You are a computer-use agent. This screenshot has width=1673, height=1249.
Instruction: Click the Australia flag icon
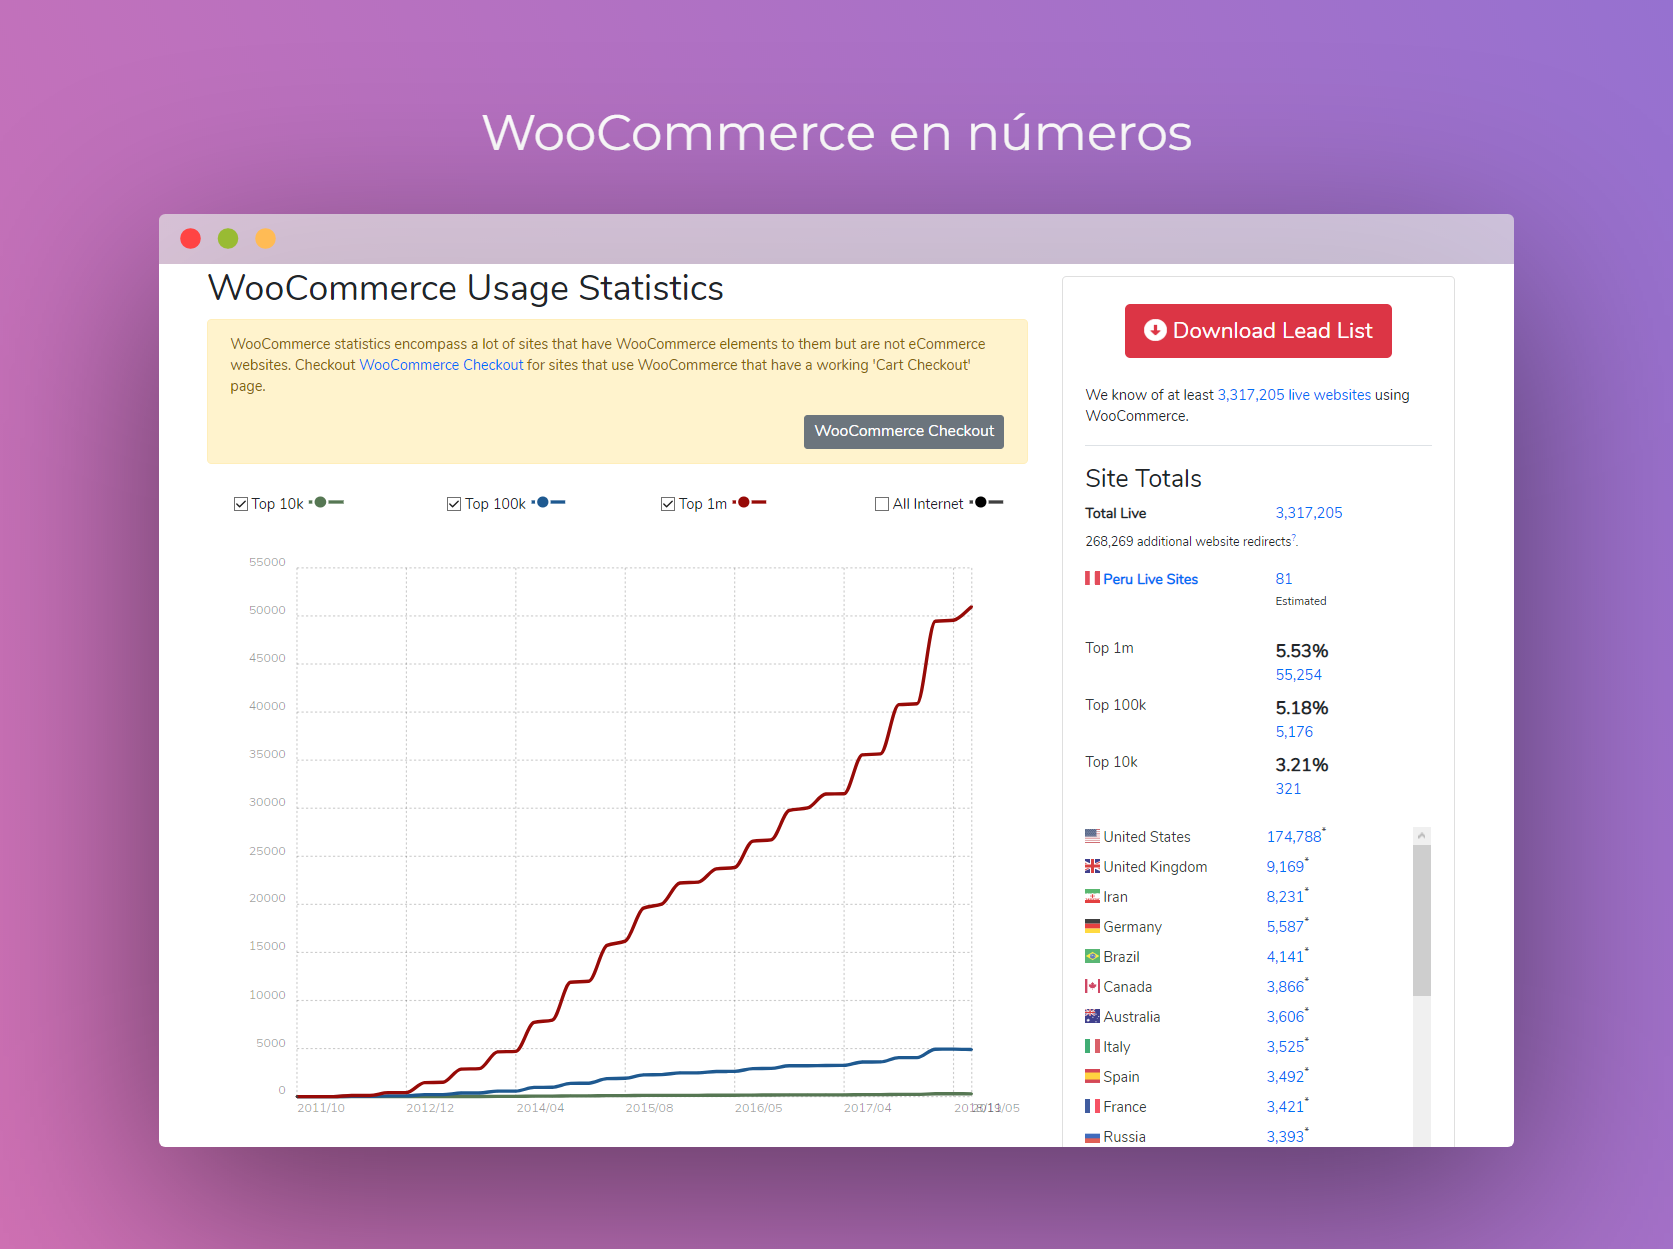(x=1092, y=1016)
